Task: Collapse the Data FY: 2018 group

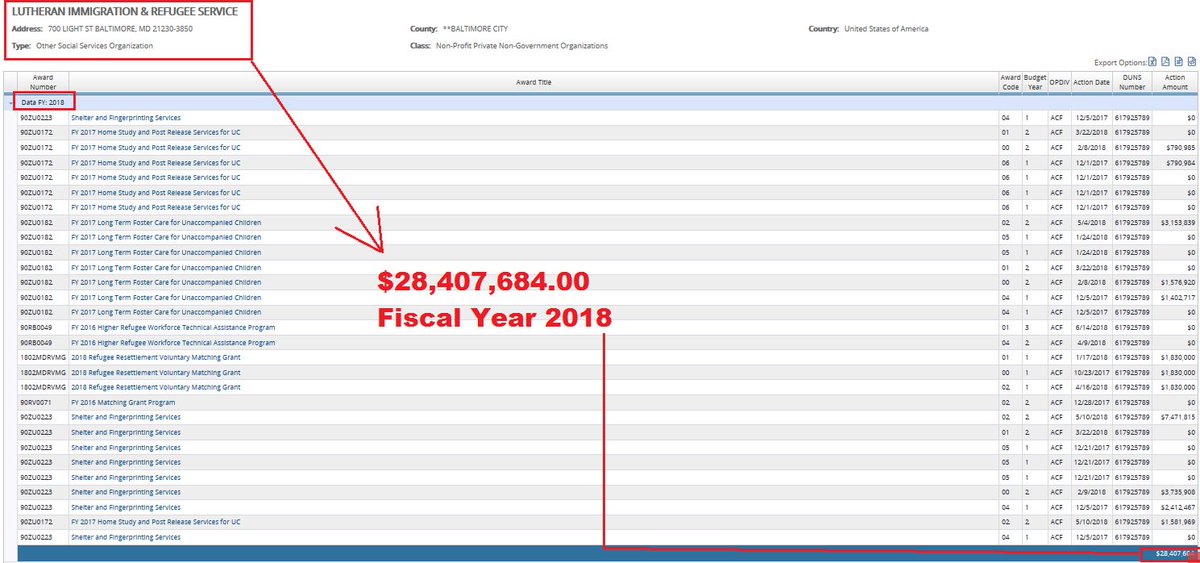Action: (x=12, y=103)
